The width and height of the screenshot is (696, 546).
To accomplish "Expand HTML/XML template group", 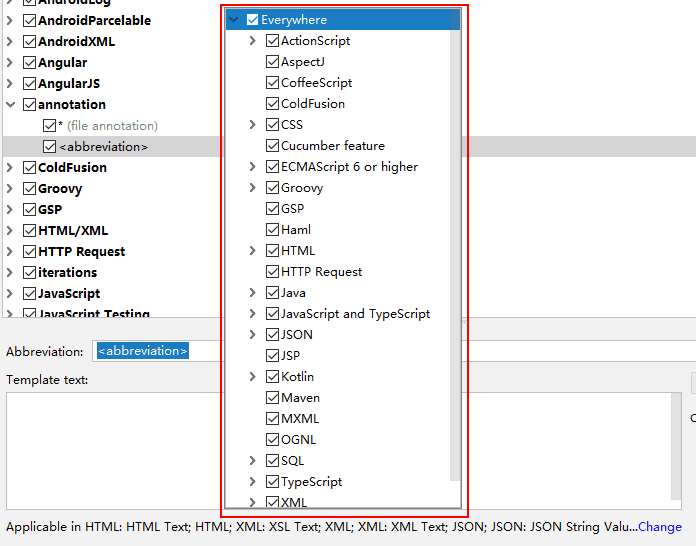I will 10,230.
